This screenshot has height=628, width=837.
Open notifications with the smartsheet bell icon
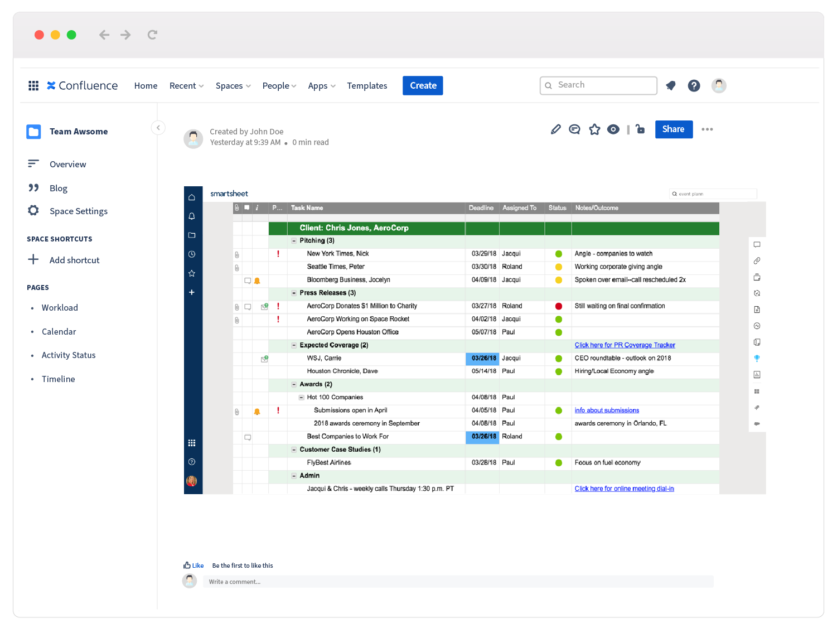(191, 217)
